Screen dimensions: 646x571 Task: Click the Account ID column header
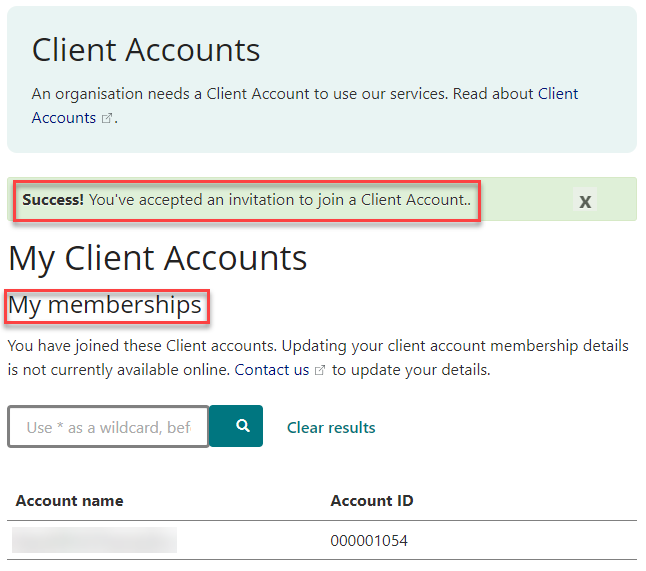pos(371,501)
